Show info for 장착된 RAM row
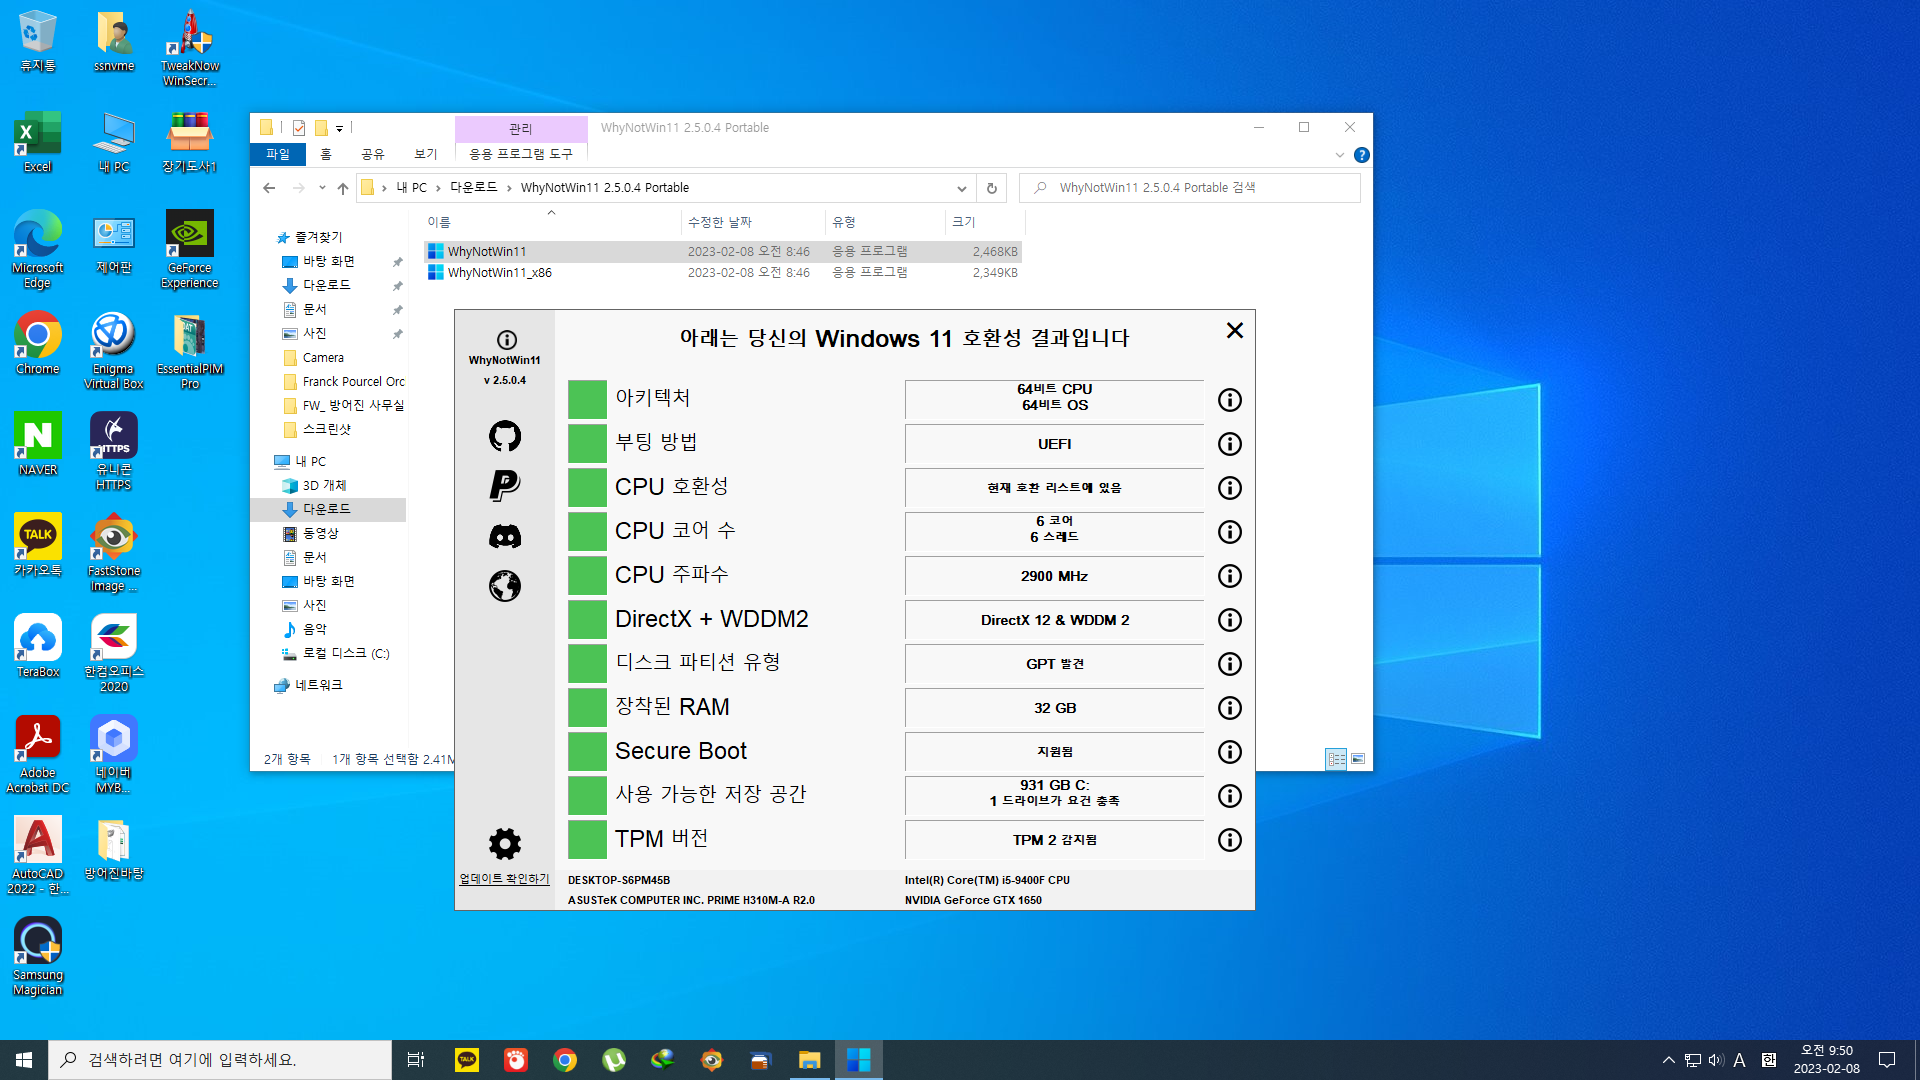The width and height of the screenshot is (1920, 1080). coord(1230,708)
